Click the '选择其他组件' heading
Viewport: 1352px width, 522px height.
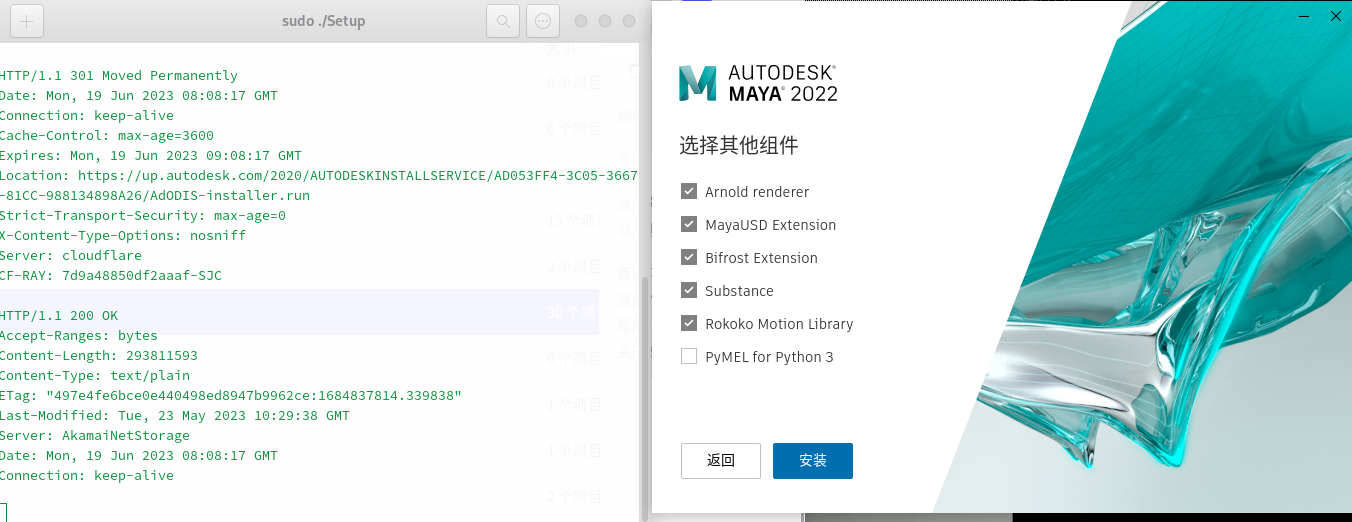click(739, 145)
